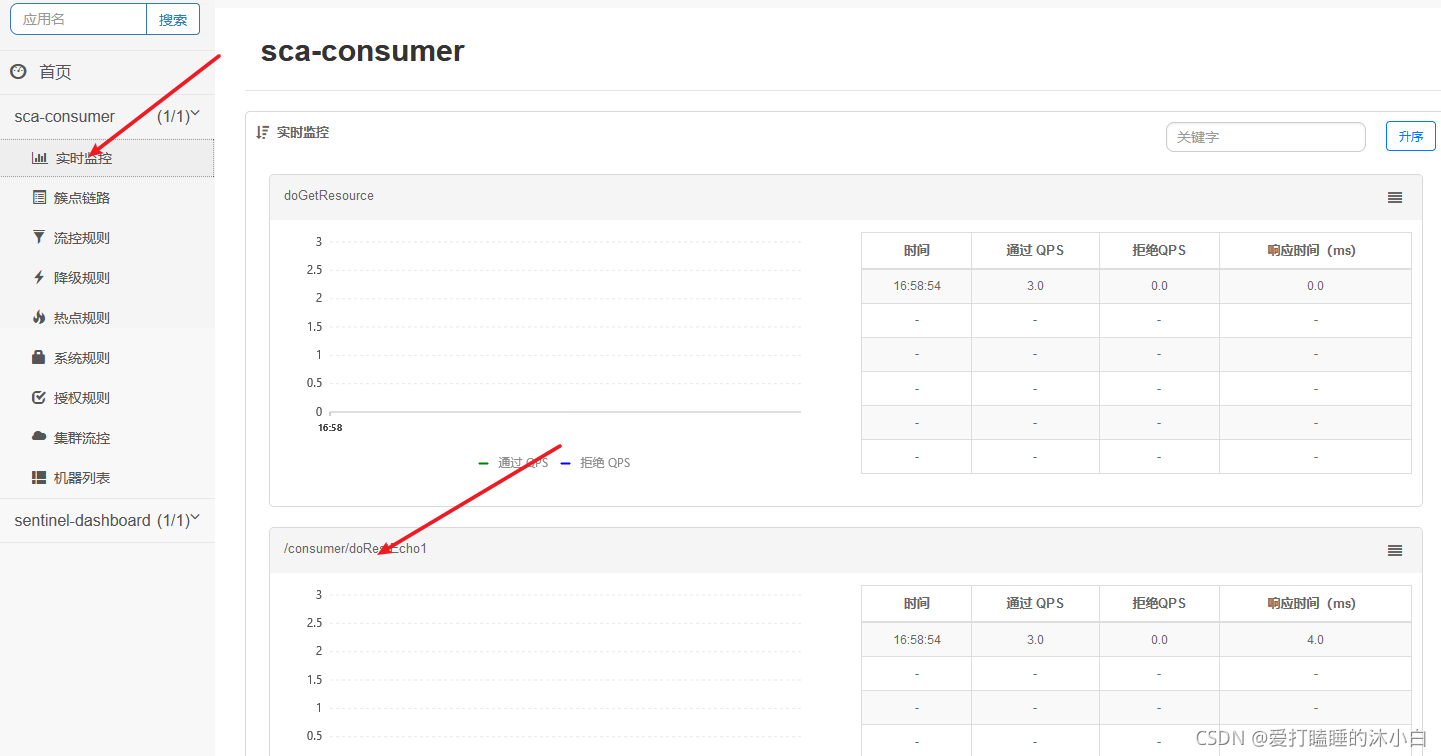Open the hamburger menu of /consumer/doRestEcho1 panel
Viewport: 1441px width, 756px height.
point(1395,551)
